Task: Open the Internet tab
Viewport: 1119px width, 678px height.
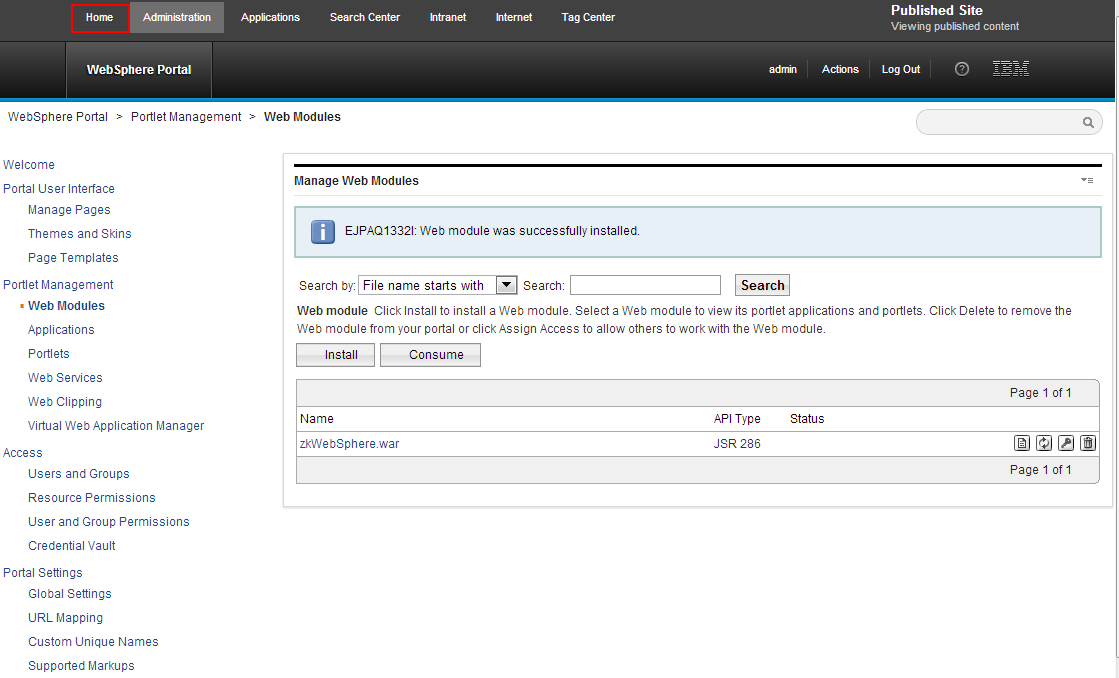Action: click(x=514, y=17)
